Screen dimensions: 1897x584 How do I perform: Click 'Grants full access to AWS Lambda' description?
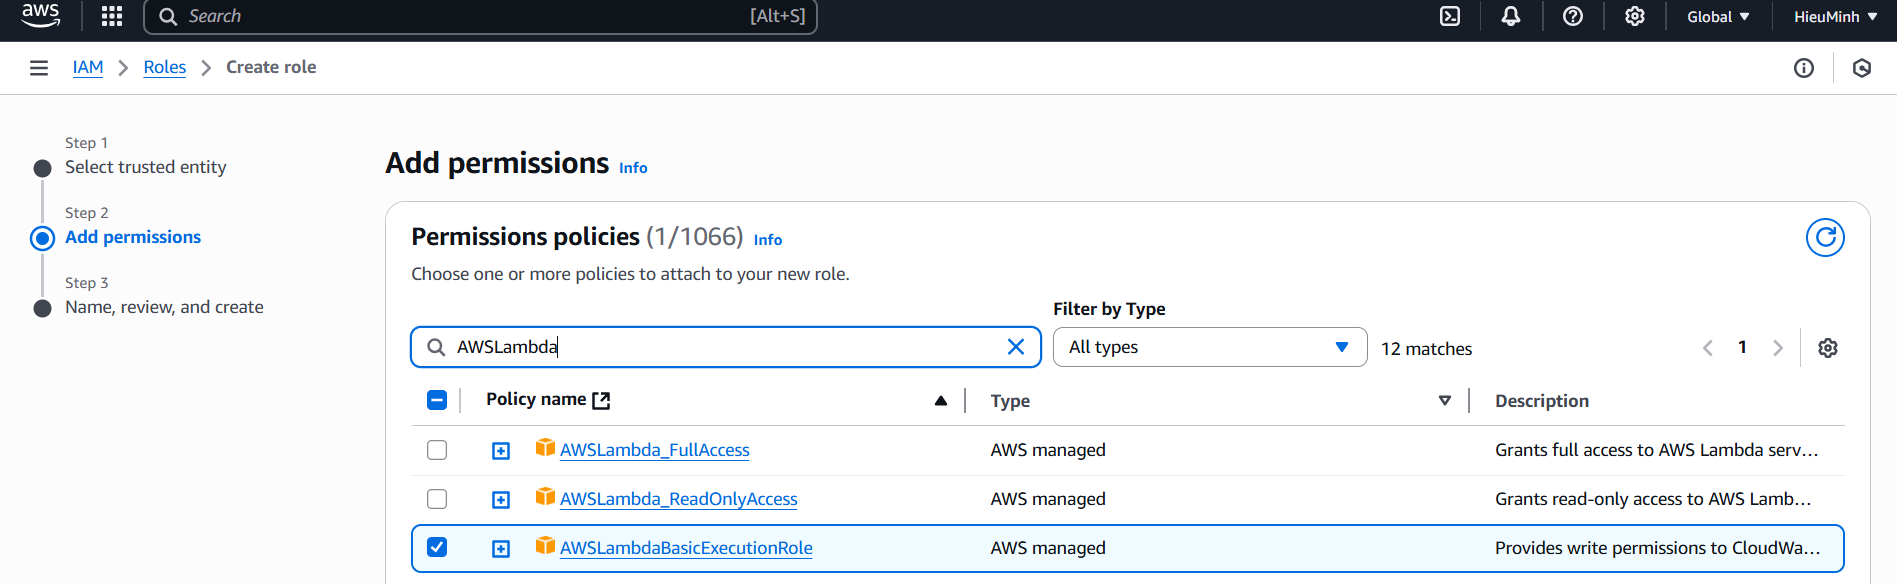tap(1657, 450)
